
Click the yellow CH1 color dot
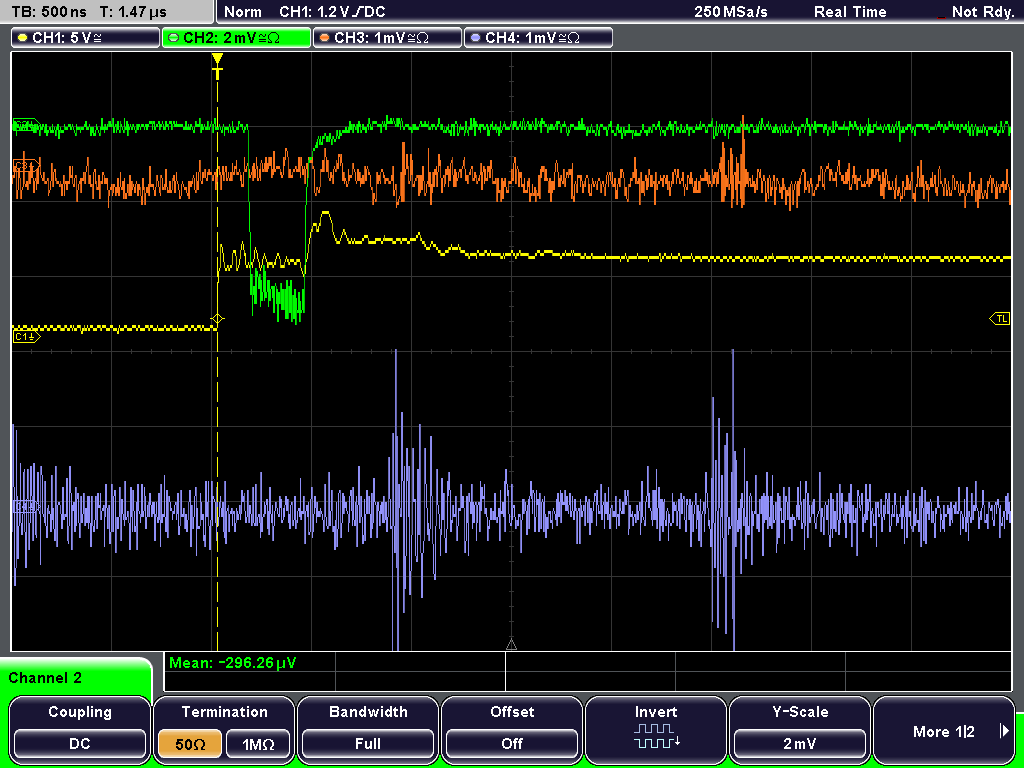(x=23, y=38)
